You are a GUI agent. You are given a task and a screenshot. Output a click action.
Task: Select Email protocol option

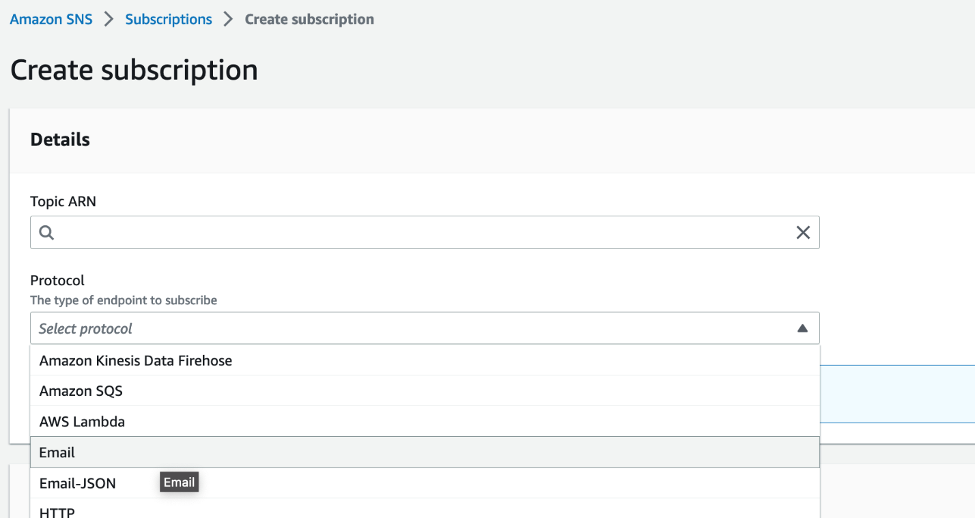click(x=424, y=452)
